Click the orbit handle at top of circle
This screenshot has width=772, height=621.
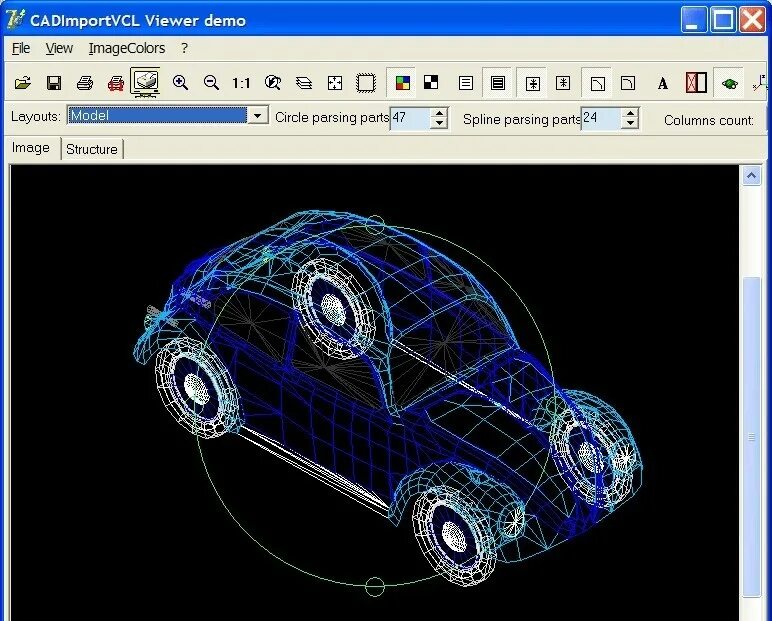375,225
